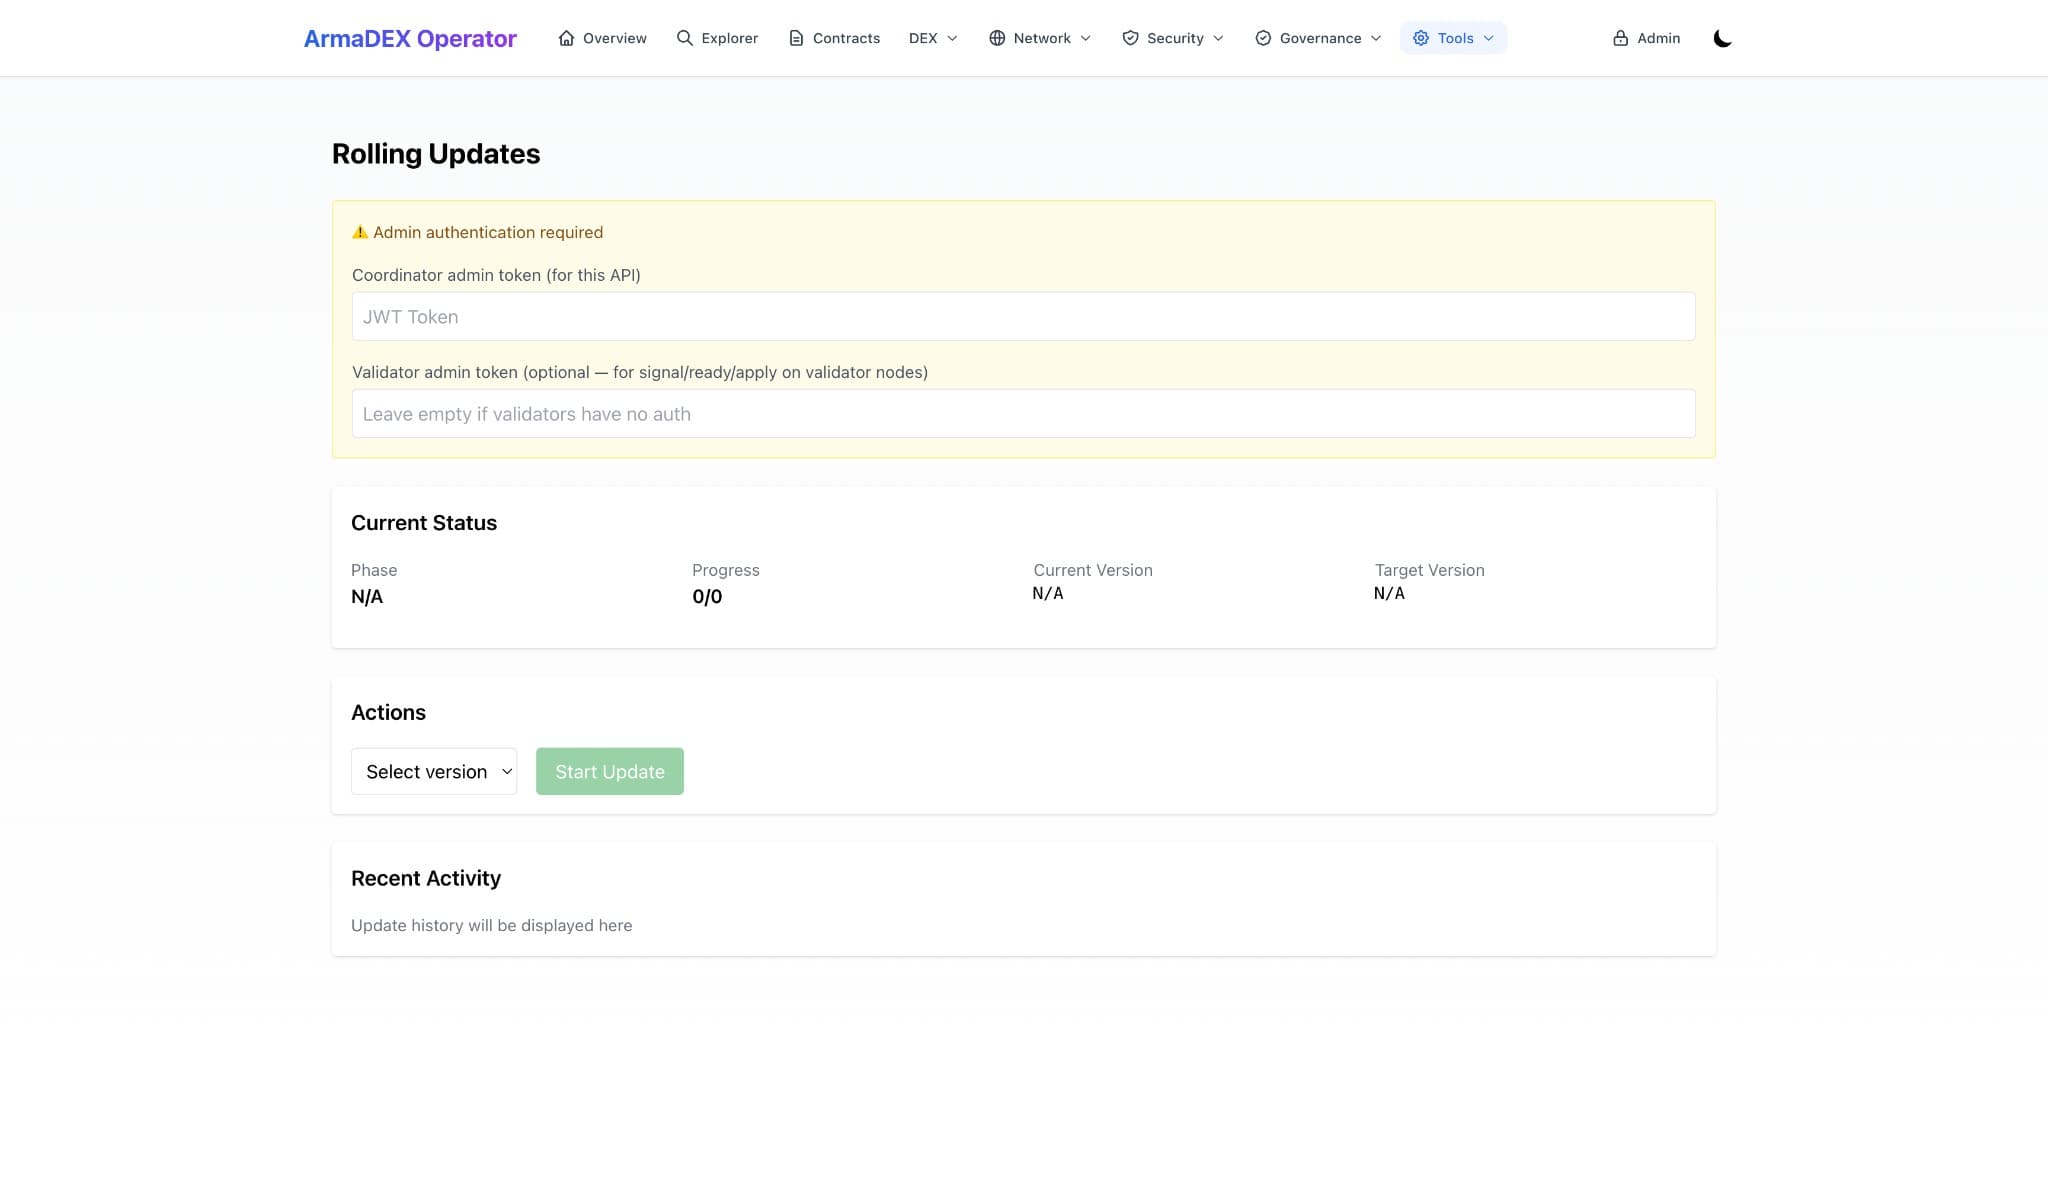Image resolution: width=2048 pixels, height=1180 pixels.
Task: Select the shield icon next to Security
Action: (x=1130, y=38)
